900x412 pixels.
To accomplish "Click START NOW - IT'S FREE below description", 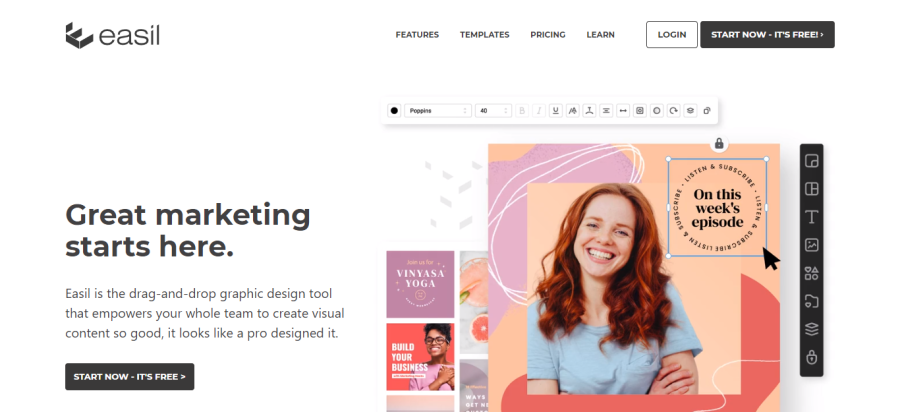I will click(x=130, y=376).
